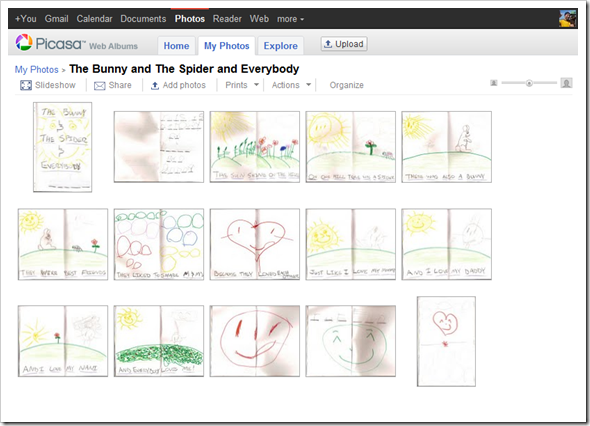Open Web from the top bar
This screenshot has width=590, height=426.
coord(259,19)
